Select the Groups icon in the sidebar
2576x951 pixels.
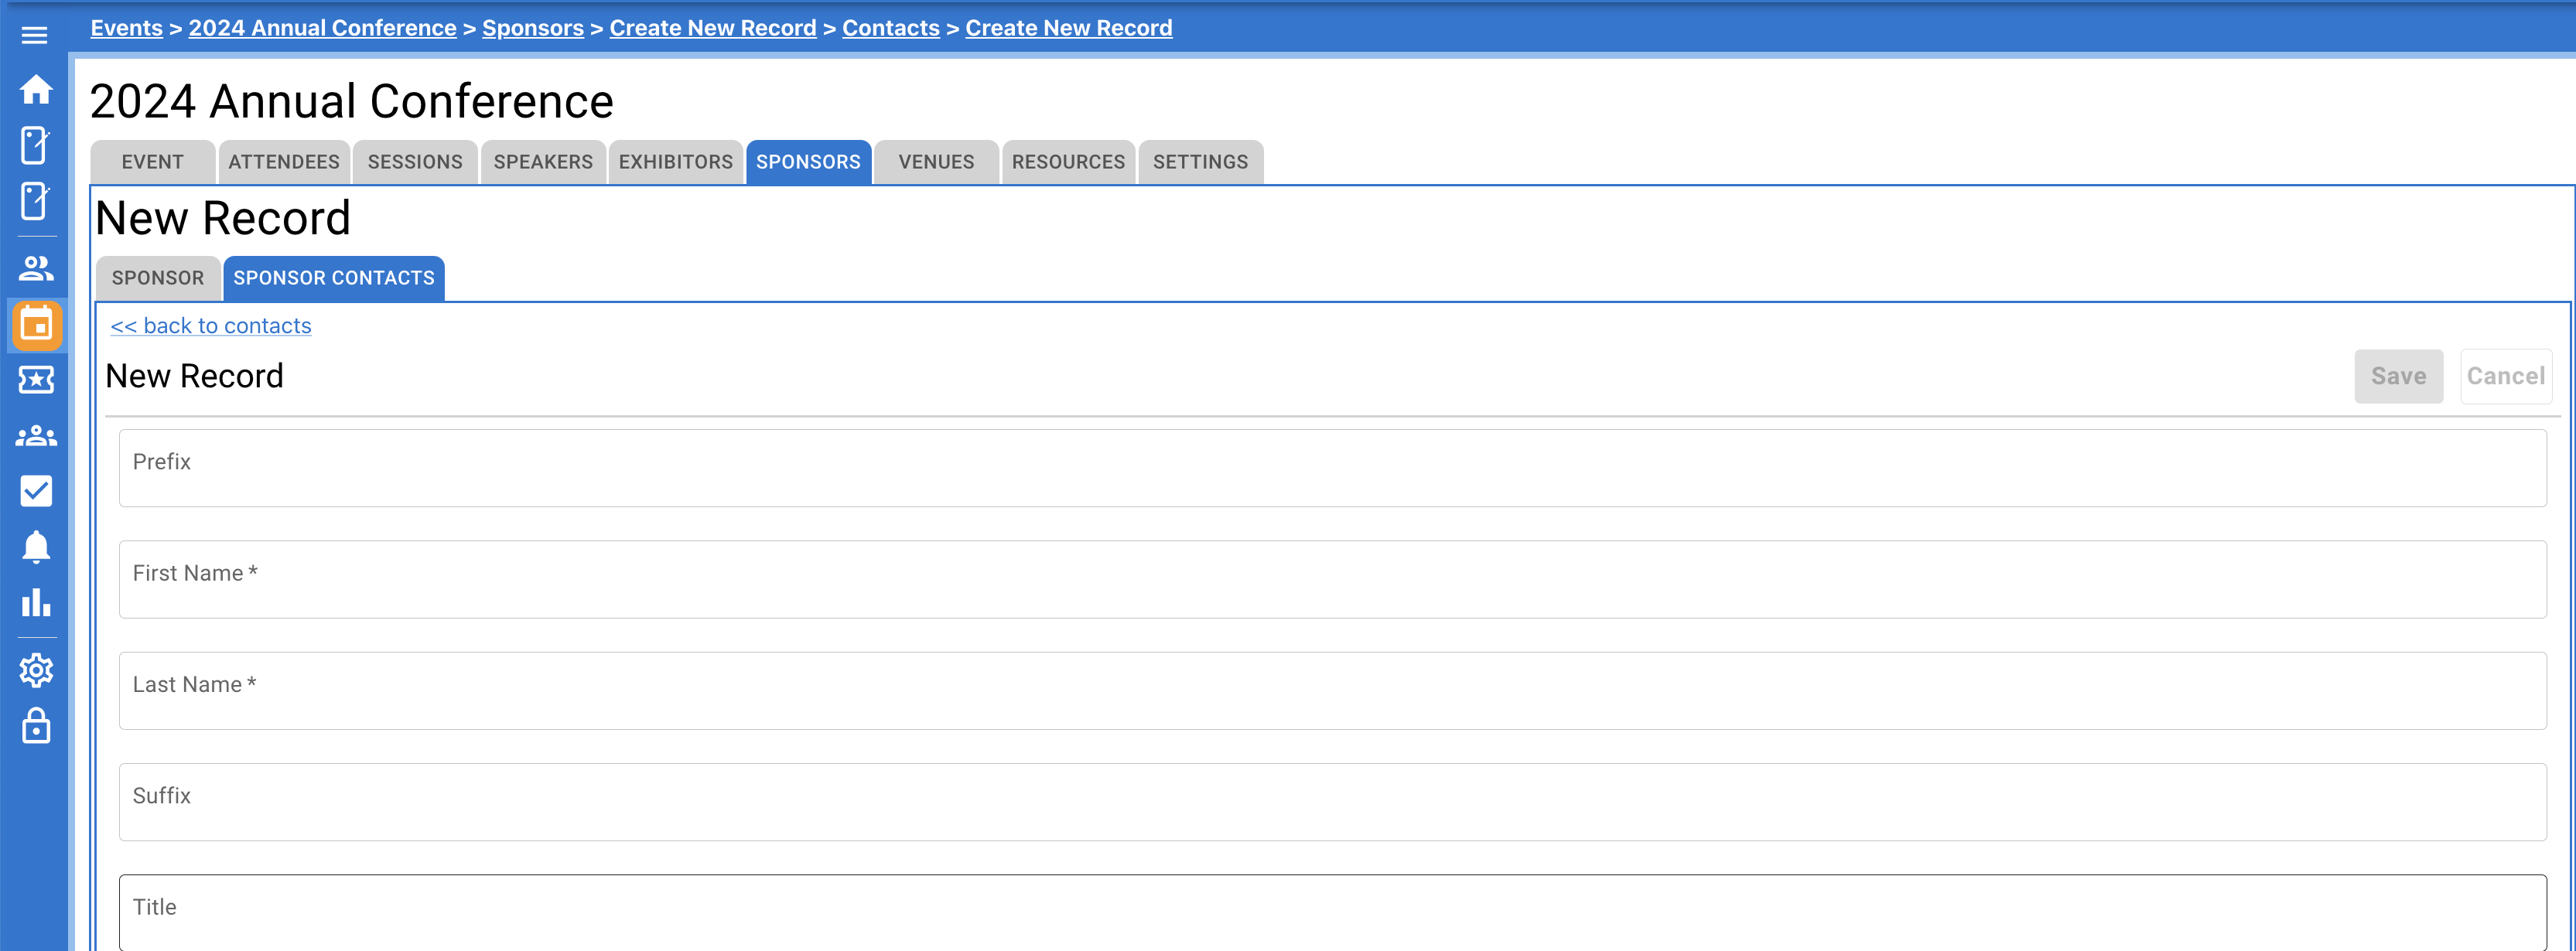(x=36, y=435)
